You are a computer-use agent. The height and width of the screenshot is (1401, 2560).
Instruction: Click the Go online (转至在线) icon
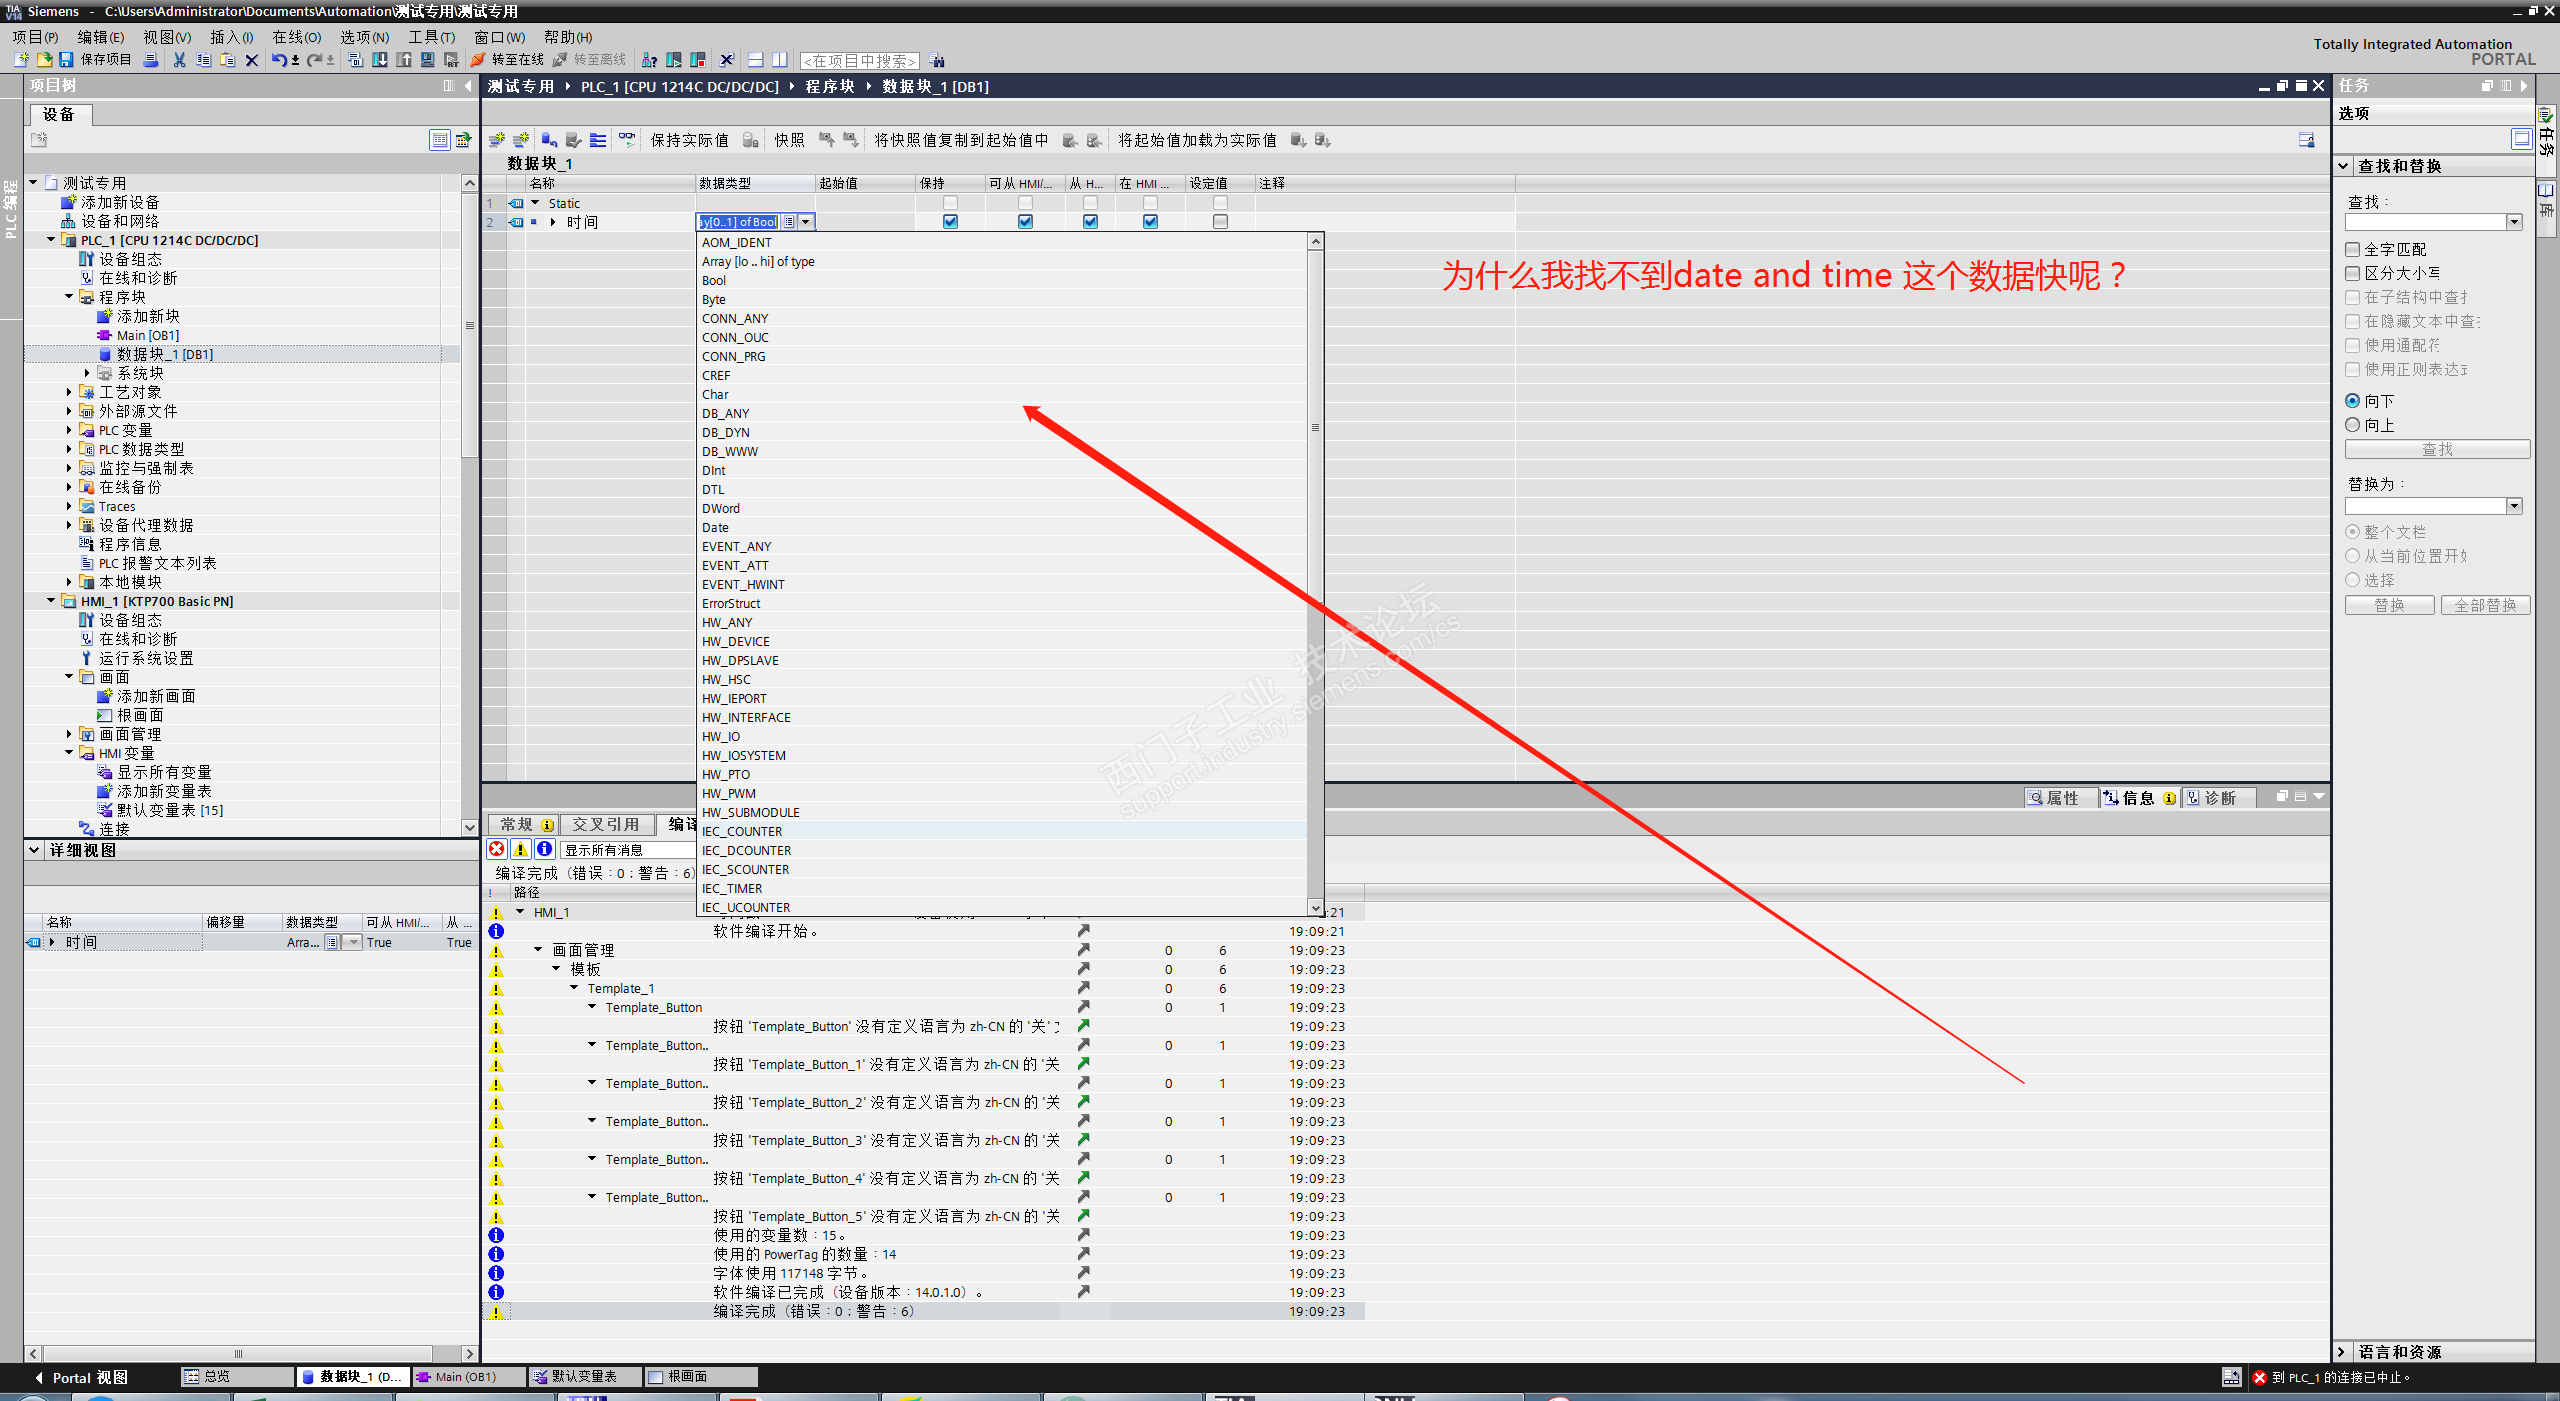[x=479, y=60]
